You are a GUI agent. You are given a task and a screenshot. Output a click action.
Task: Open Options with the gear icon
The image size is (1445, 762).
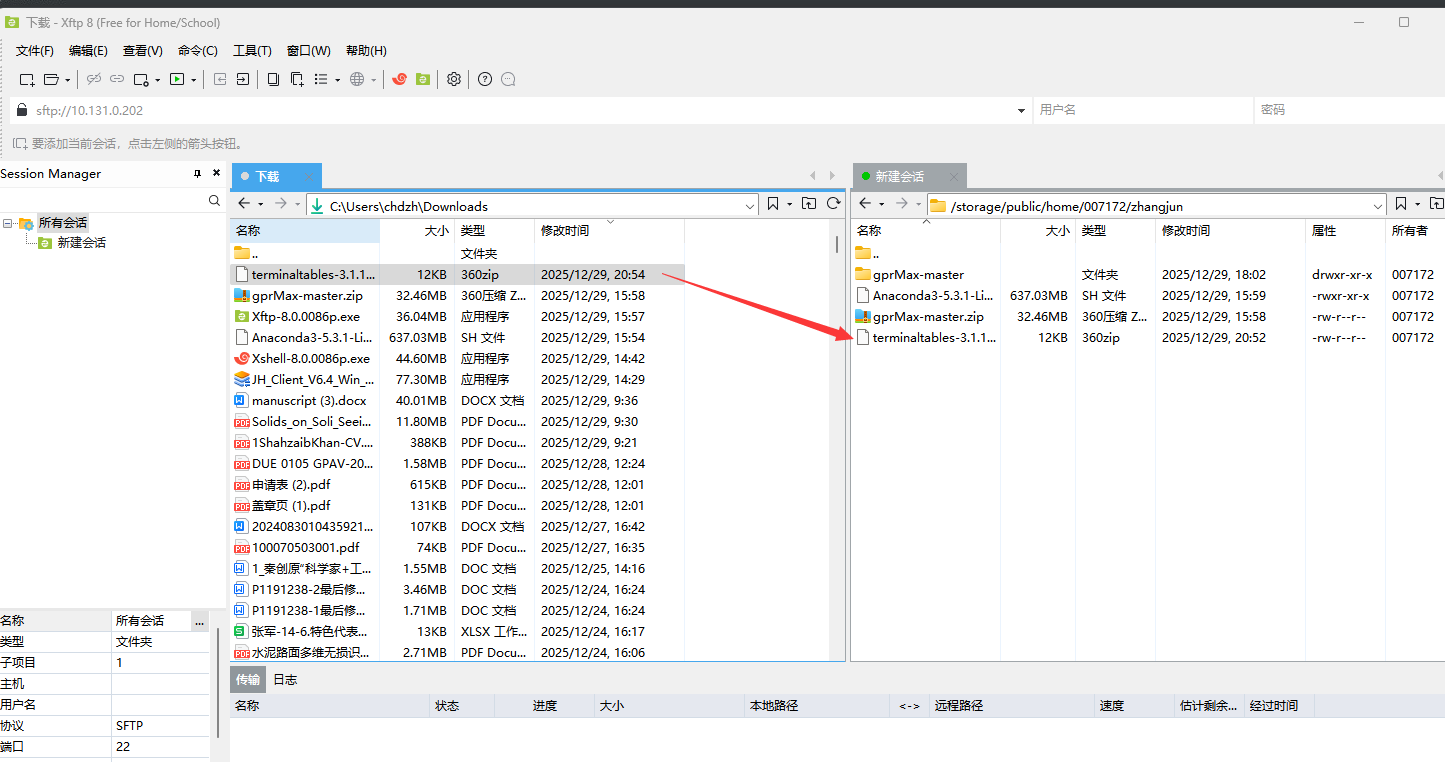[454, 79]
